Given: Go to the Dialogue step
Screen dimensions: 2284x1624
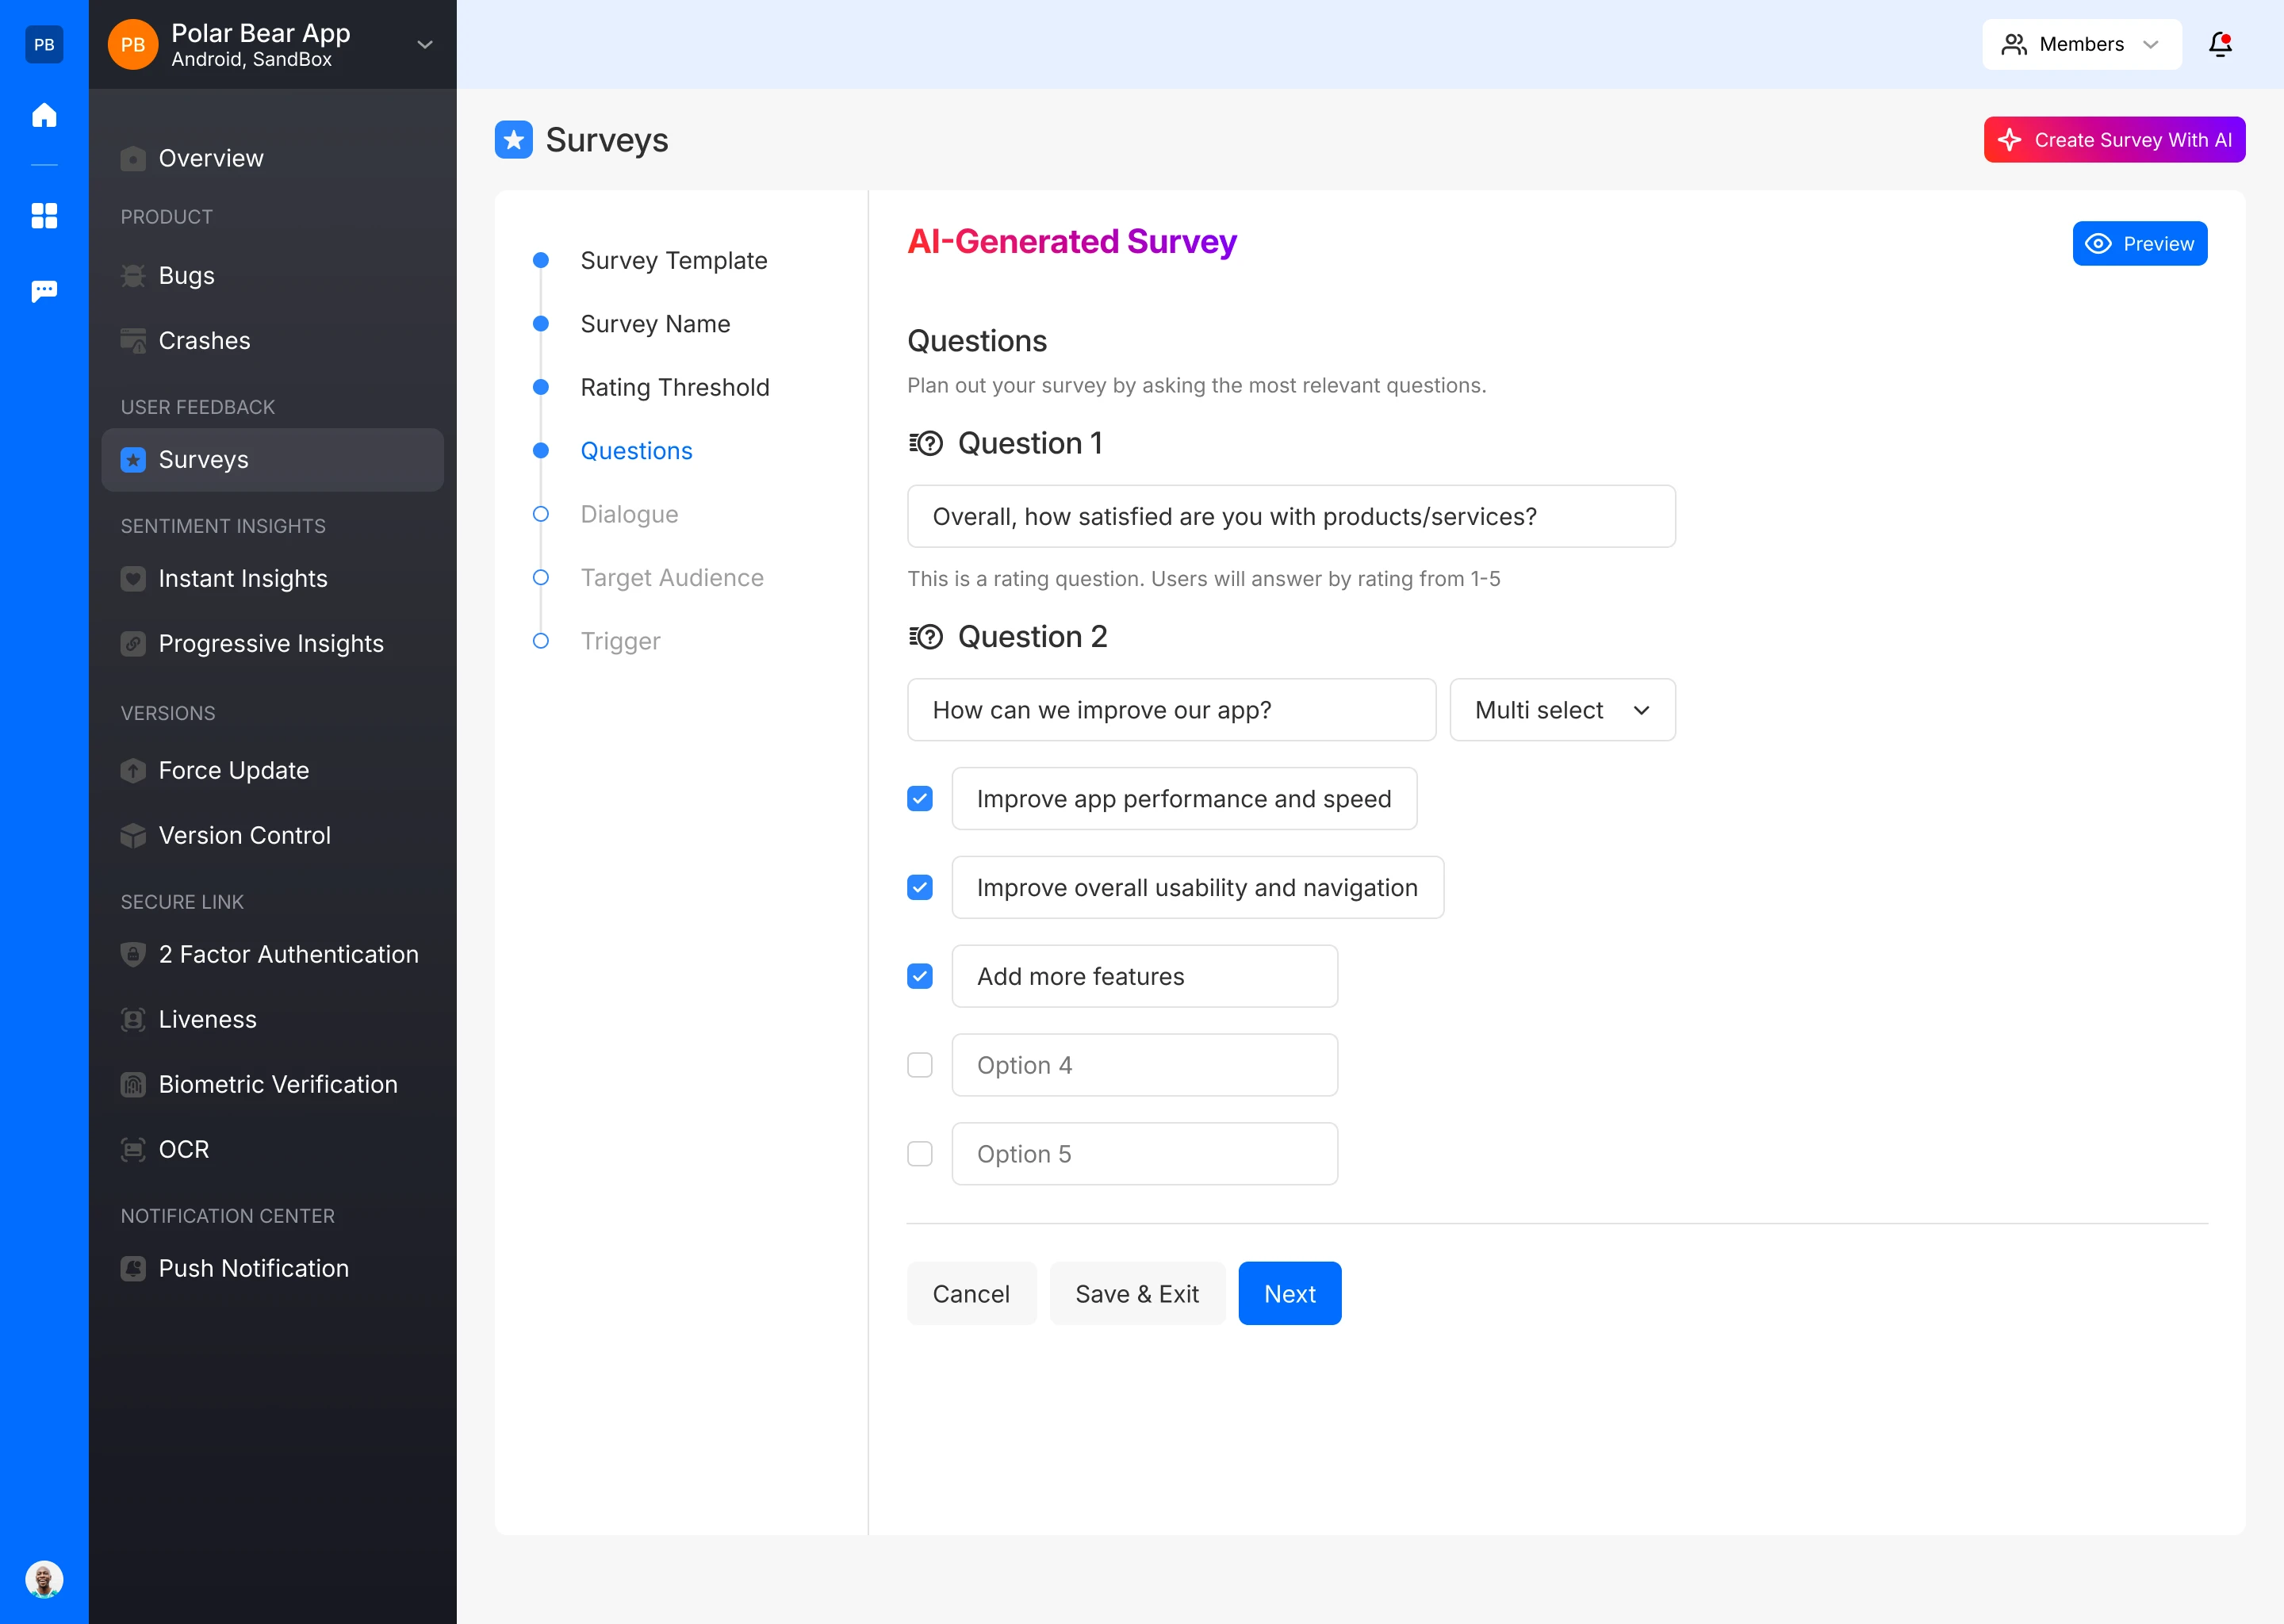Looking at the screenshot, I should tap(629, 514).
